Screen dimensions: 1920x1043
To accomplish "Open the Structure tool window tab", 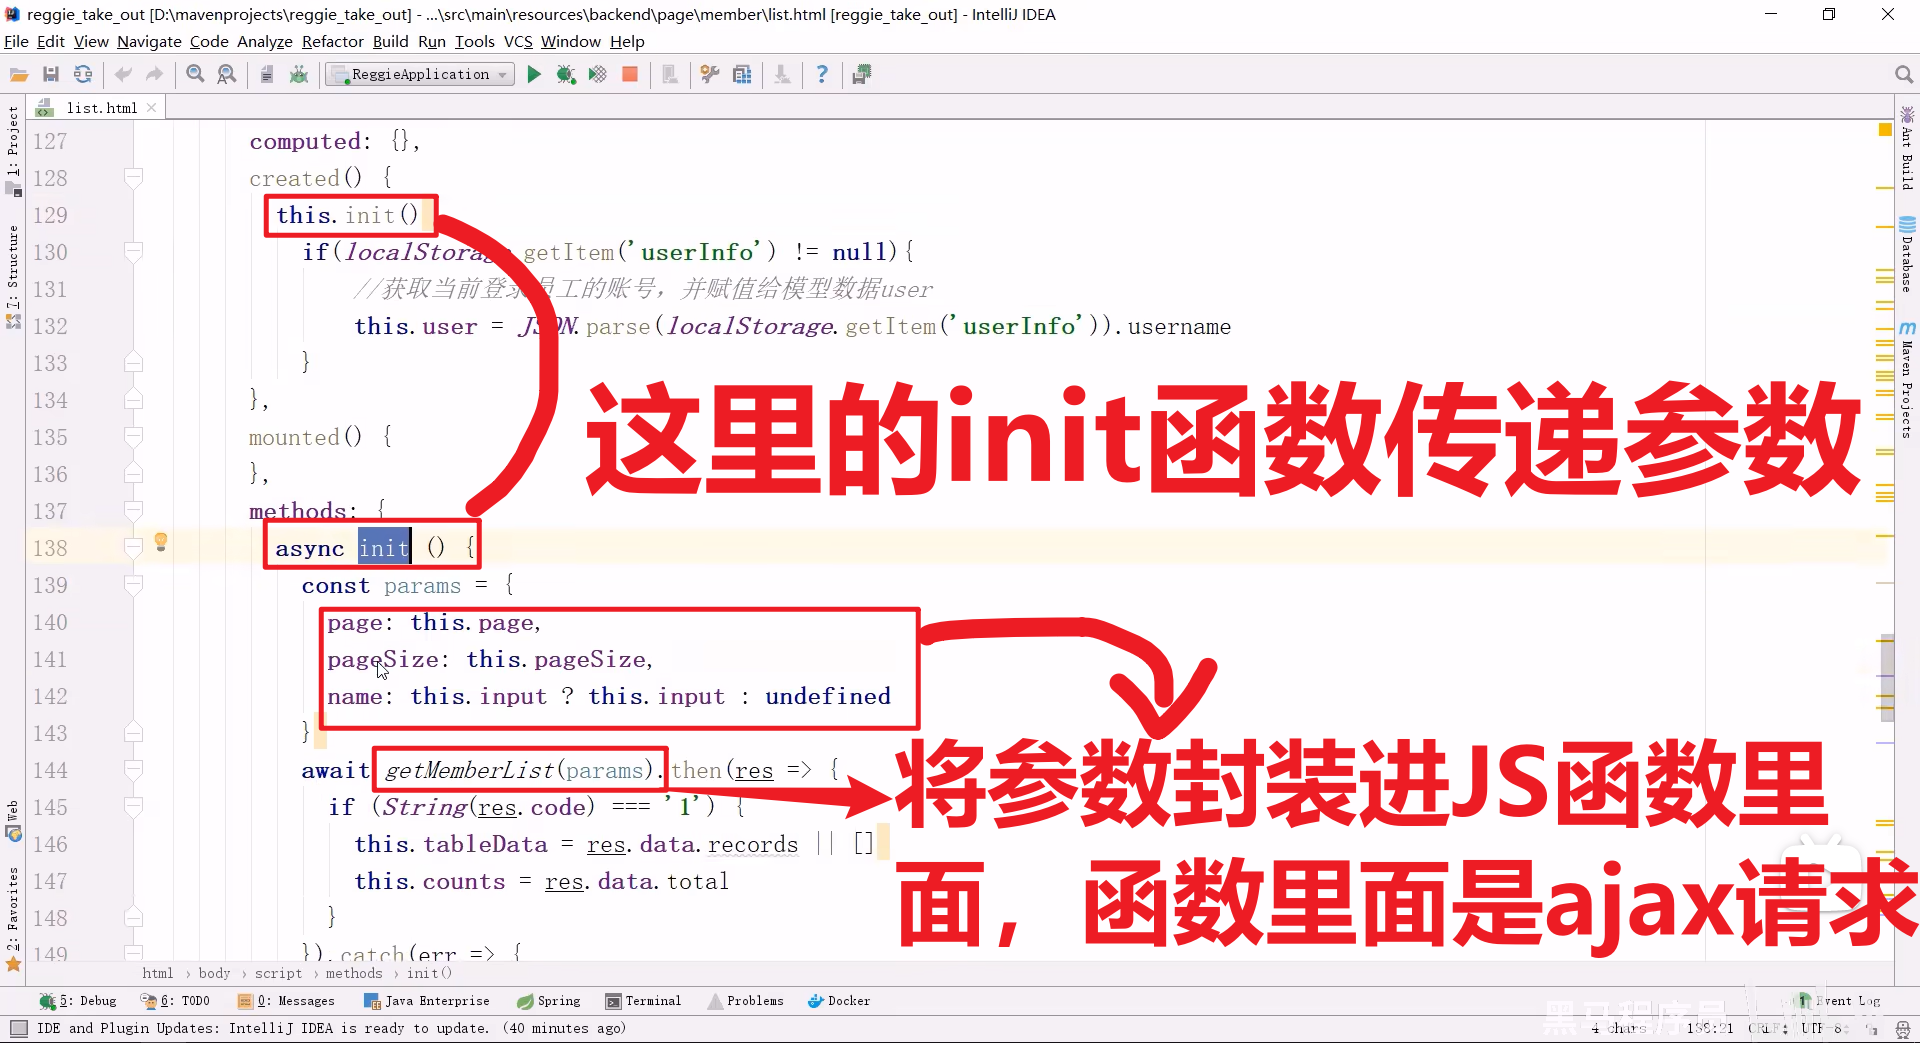I will tap(13, 277).
